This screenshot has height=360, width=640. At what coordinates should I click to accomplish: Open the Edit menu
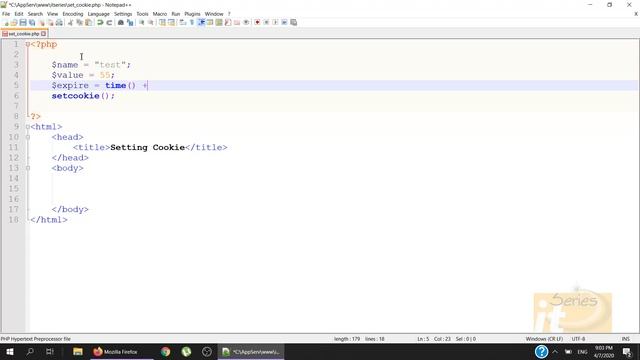(19, 14)
